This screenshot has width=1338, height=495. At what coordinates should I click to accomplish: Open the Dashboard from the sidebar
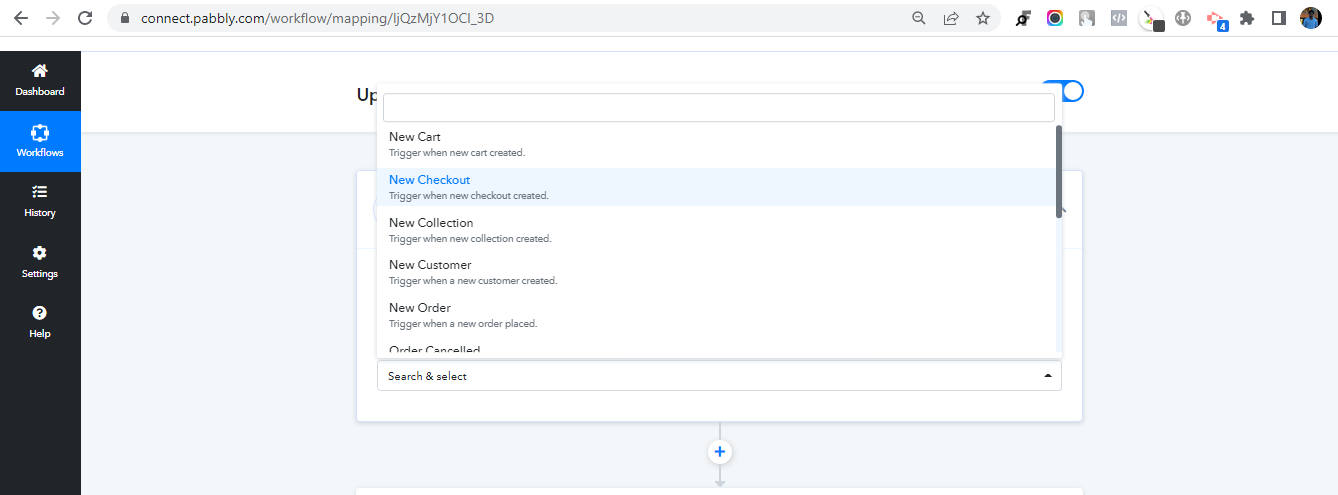click(x=40, y=81)
